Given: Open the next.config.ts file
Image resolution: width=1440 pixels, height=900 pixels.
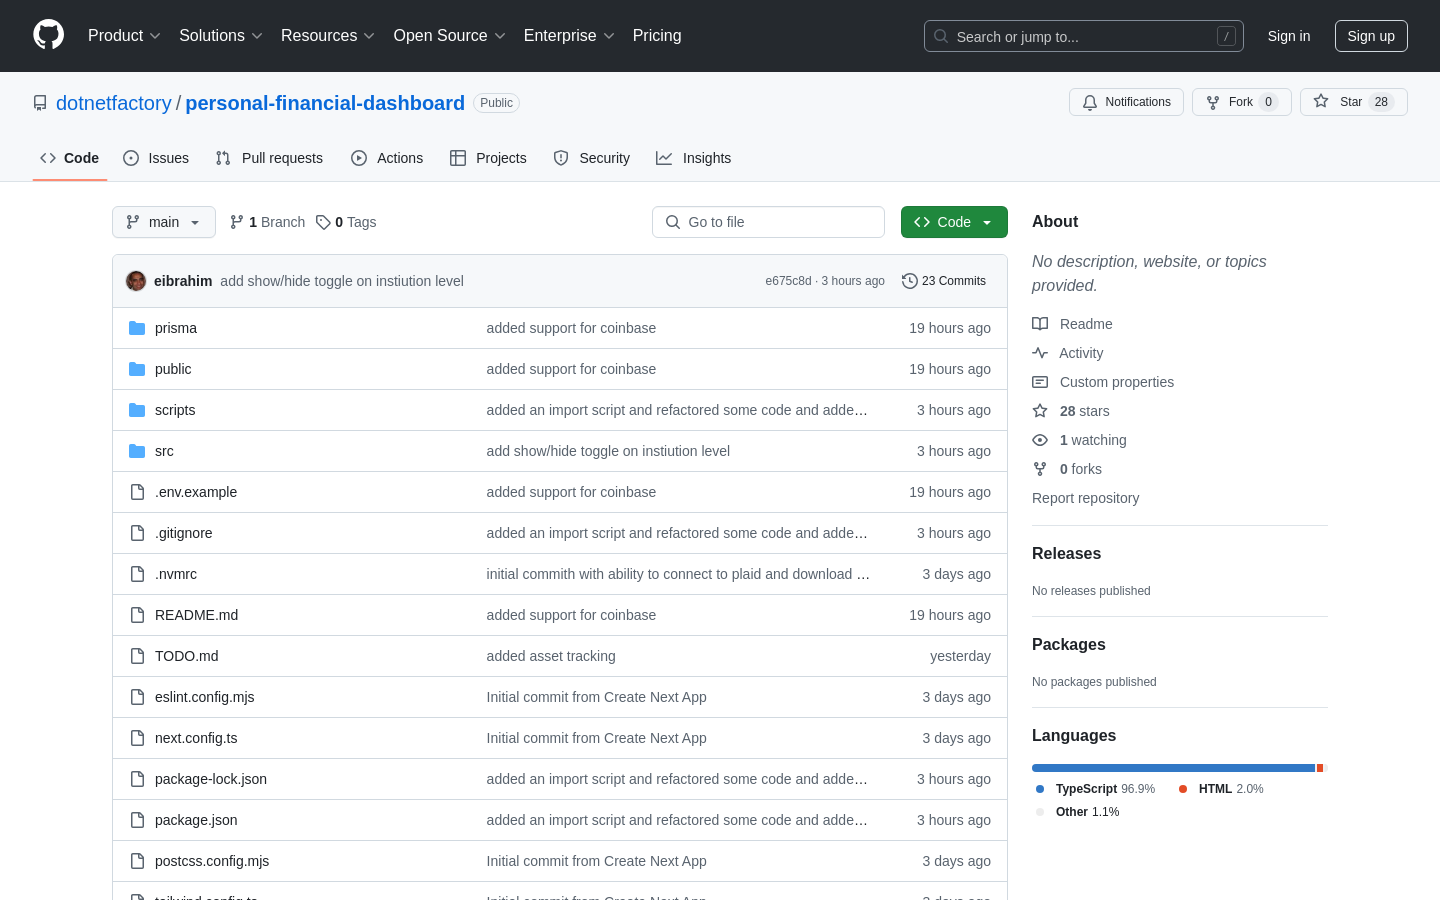Looking at the screenshot, I should click(196, 738).
